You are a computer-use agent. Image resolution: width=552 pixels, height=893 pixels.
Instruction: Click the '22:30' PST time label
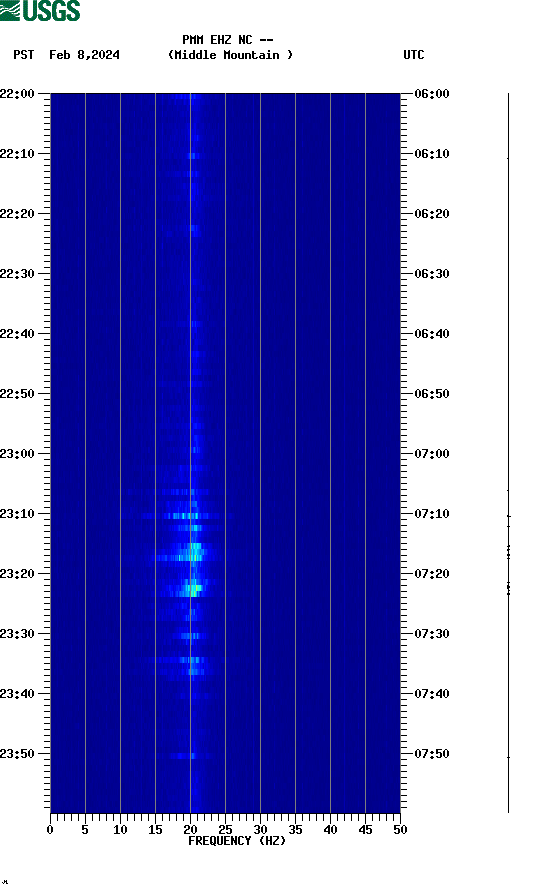pos(17,274)
